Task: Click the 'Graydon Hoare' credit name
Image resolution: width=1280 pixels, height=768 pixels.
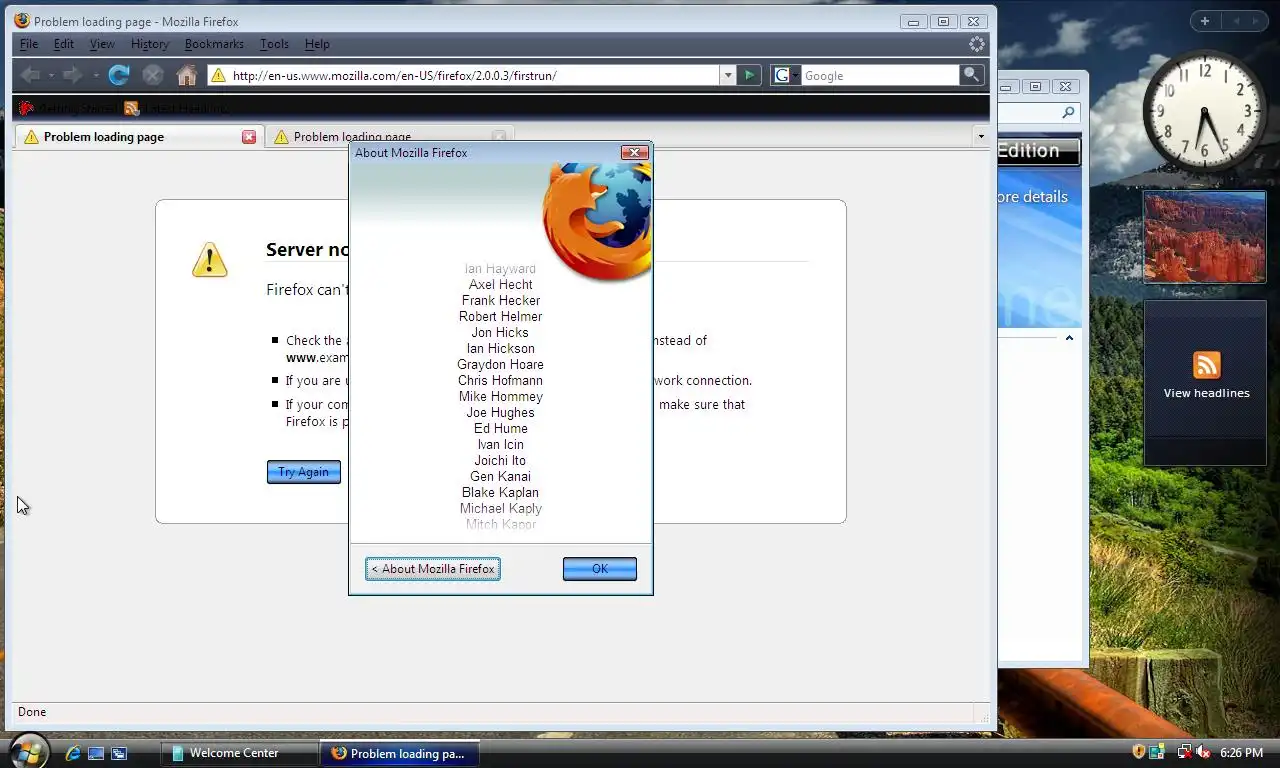Action: tap(500, 365)
